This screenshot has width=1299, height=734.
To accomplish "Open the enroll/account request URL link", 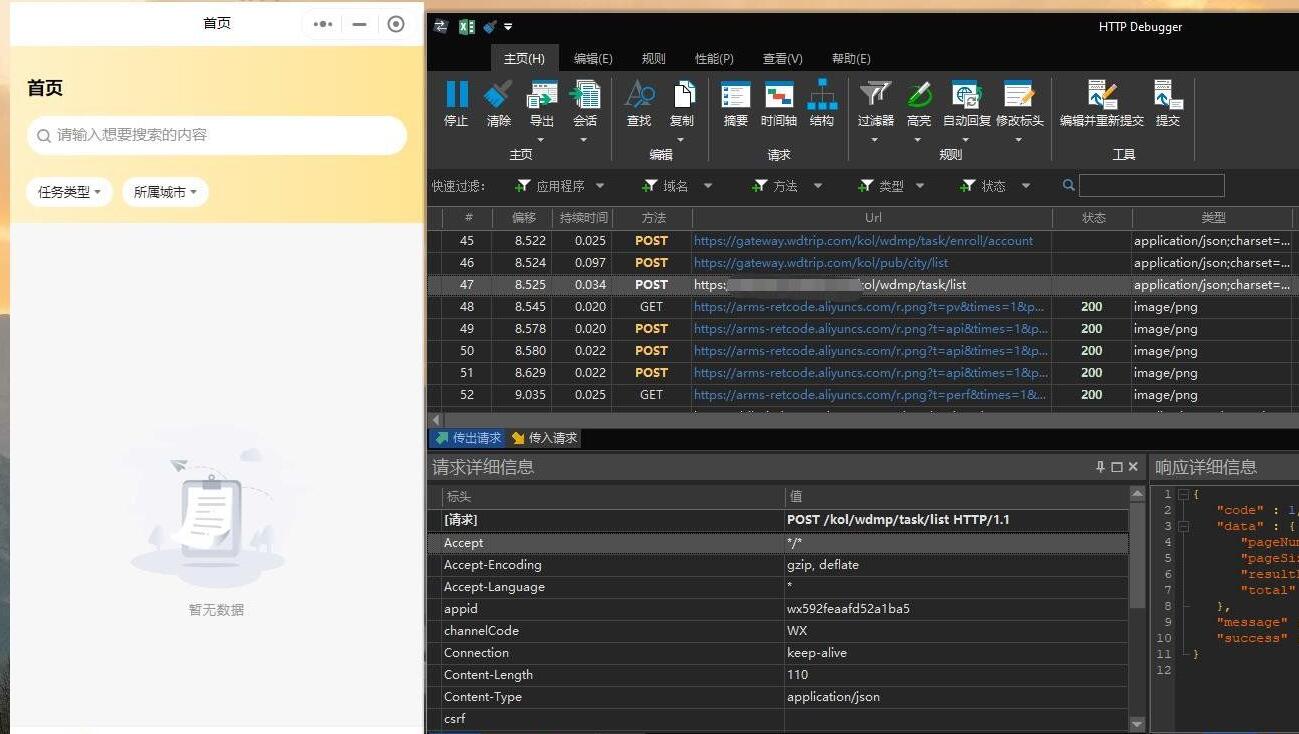I will pyautogui.click(x=863, y=241).
